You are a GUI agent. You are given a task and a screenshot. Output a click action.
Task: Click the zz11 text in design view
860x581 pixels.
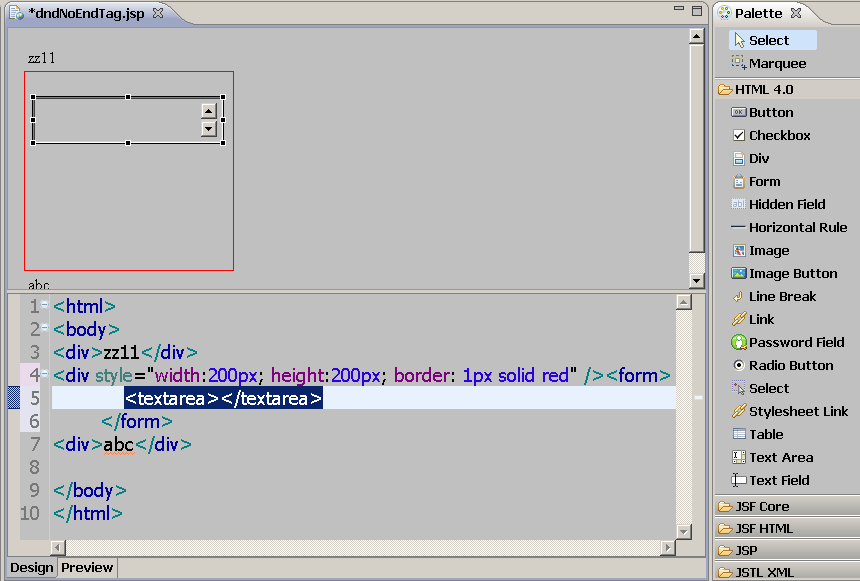click(42, 58)
